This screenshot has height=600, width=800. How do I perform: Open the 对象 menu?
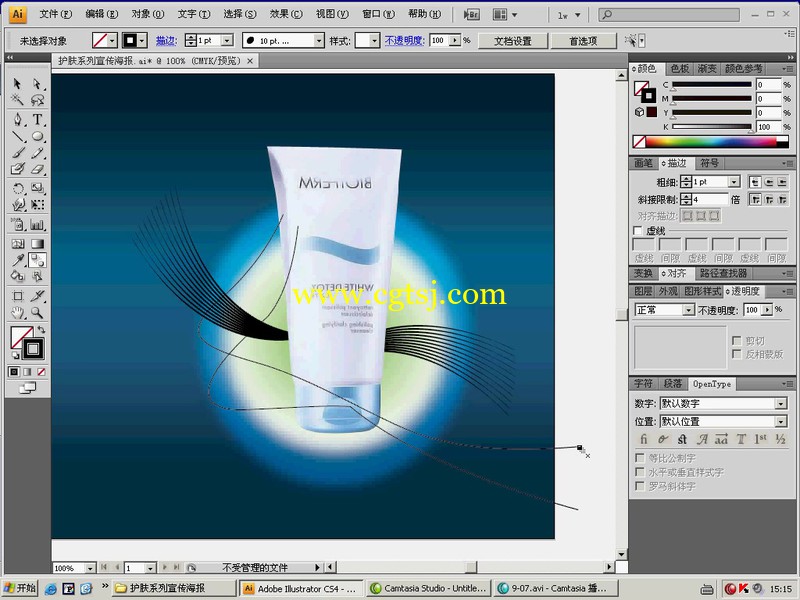[x=147, y=14]
